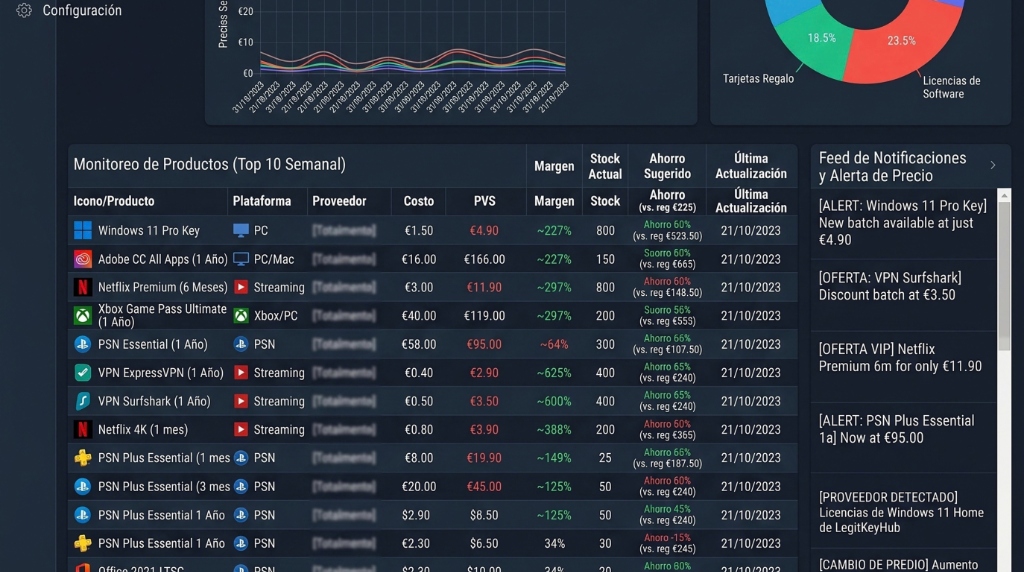Click the €19.90 PVS cell

(x=484, y=458)
